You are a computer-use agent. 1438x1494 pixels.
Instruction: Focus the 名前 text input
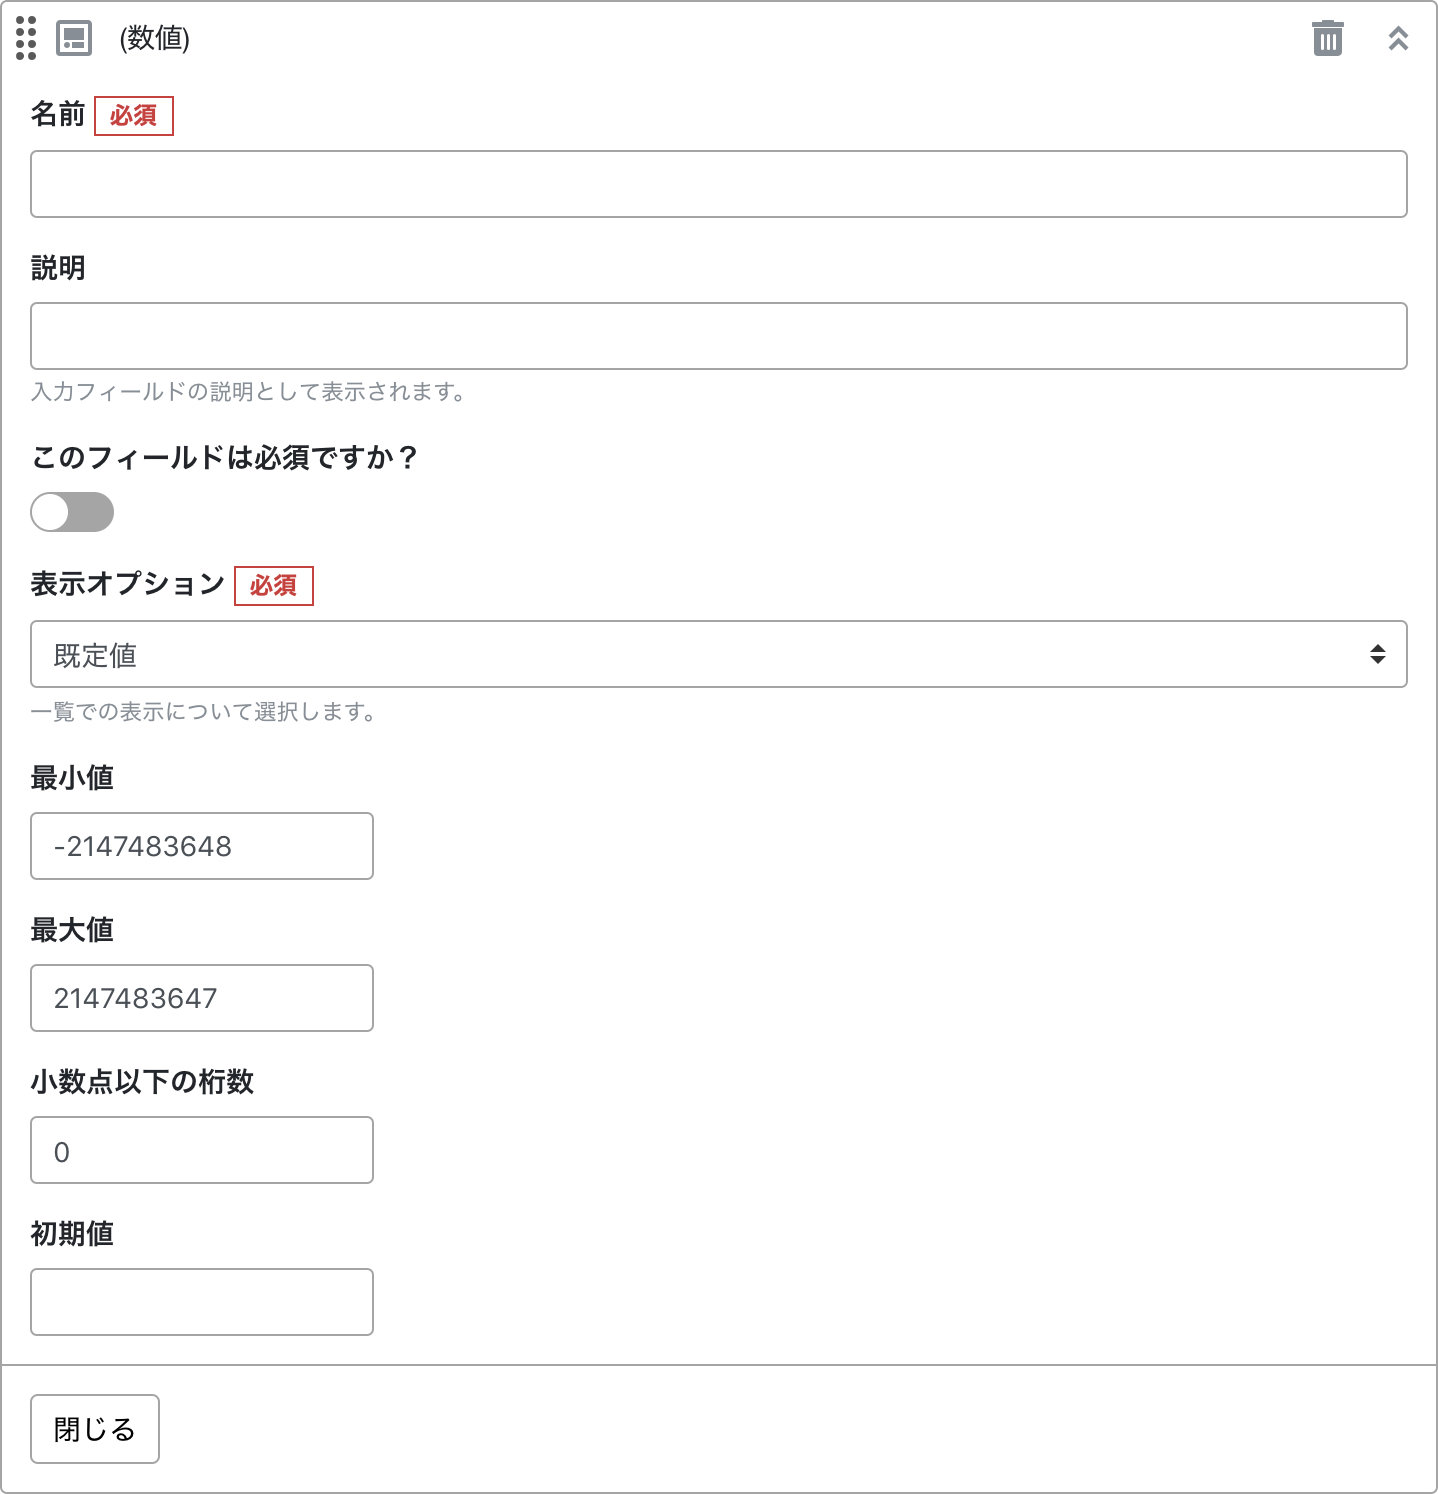coord(718,184)
